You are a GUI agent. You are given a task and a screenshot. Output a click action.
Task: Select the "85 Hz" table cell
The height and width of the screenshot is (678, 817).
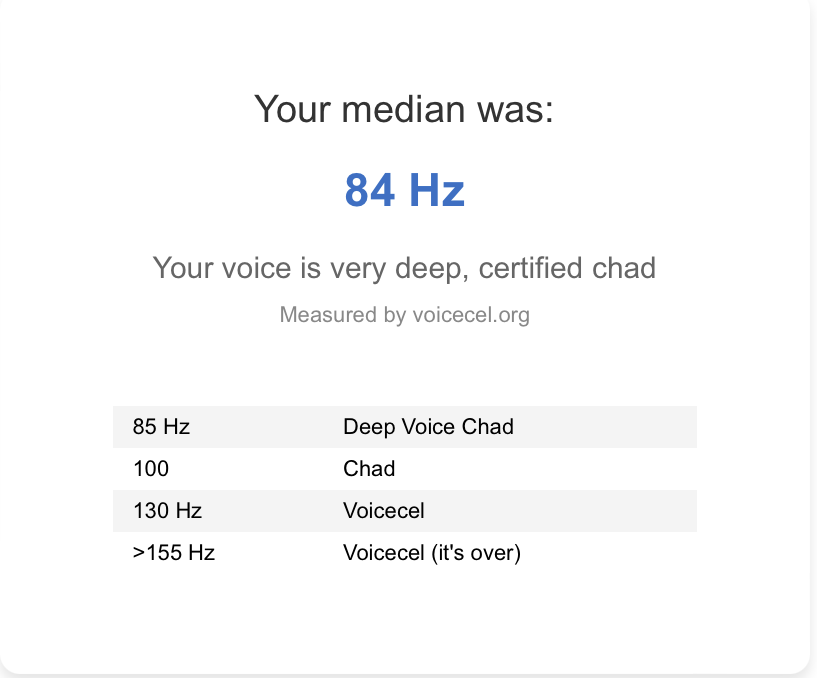coord(161,427)
